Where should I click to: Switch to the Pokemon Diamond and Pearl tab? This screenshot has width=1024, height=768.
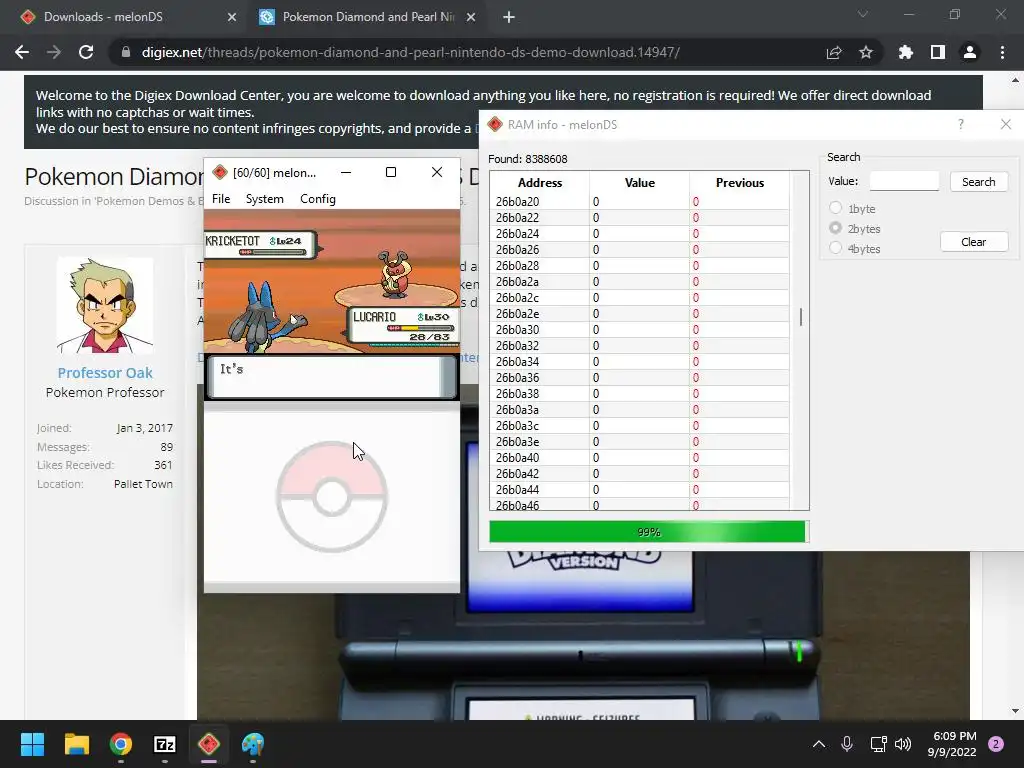pyautogui.click(x=368, y=17)
